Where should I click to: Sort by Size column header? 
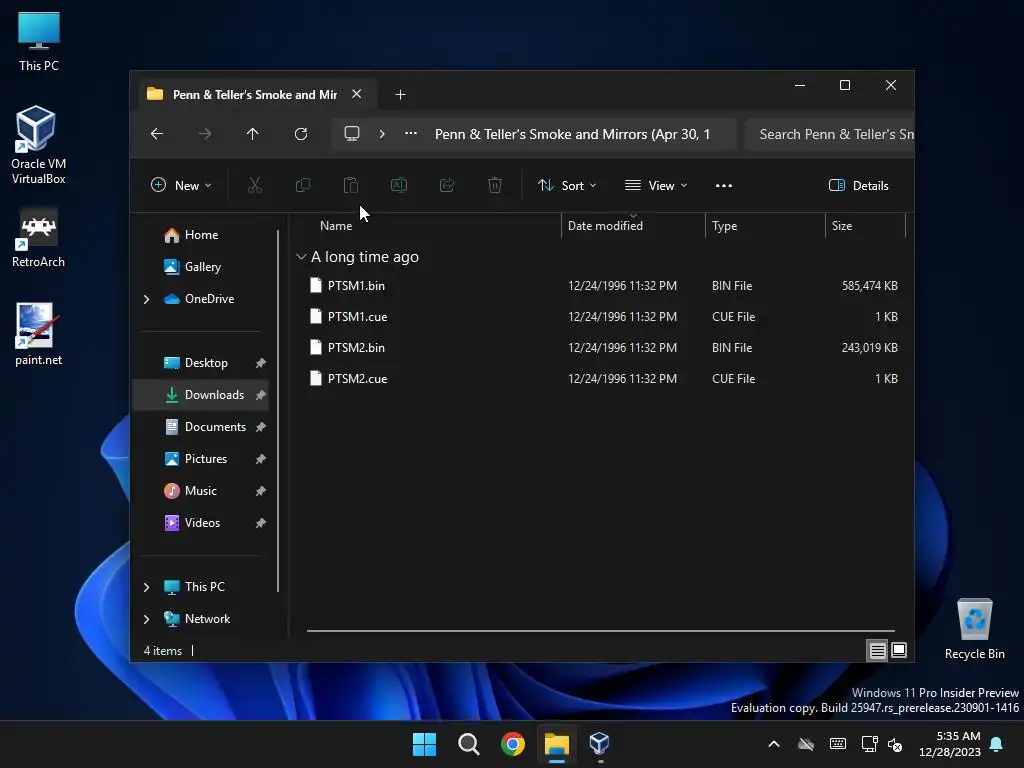pos(842,226)
